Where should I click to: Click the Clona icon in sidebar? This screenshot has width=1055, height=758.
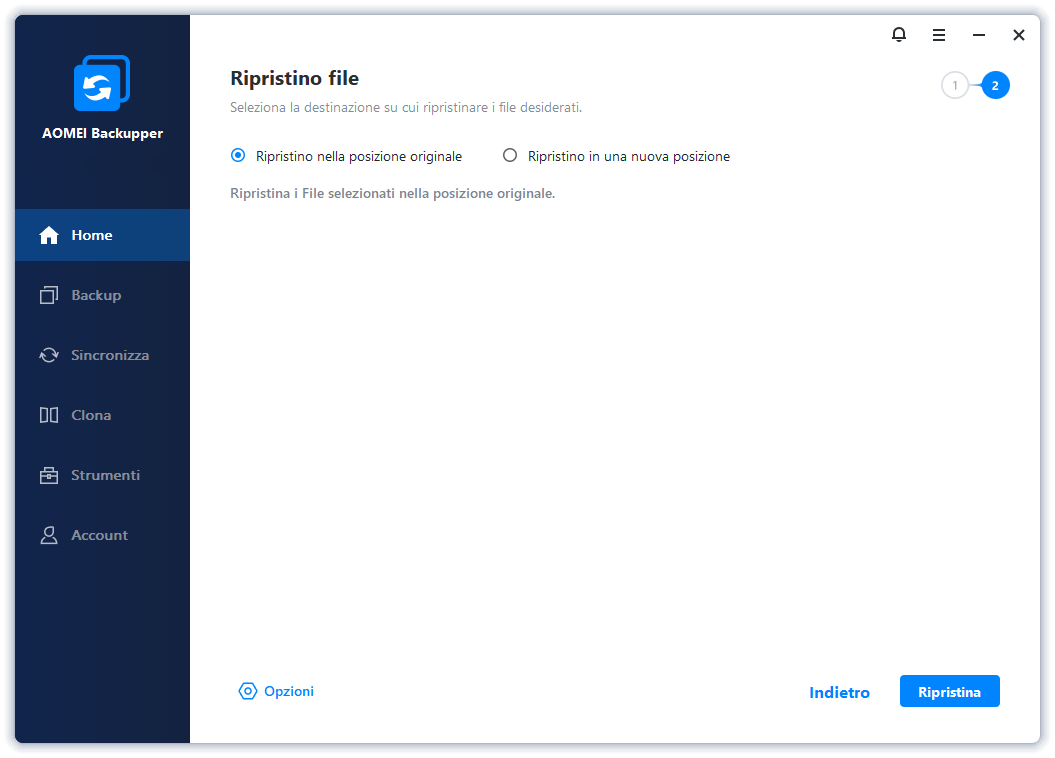[49, 415]
